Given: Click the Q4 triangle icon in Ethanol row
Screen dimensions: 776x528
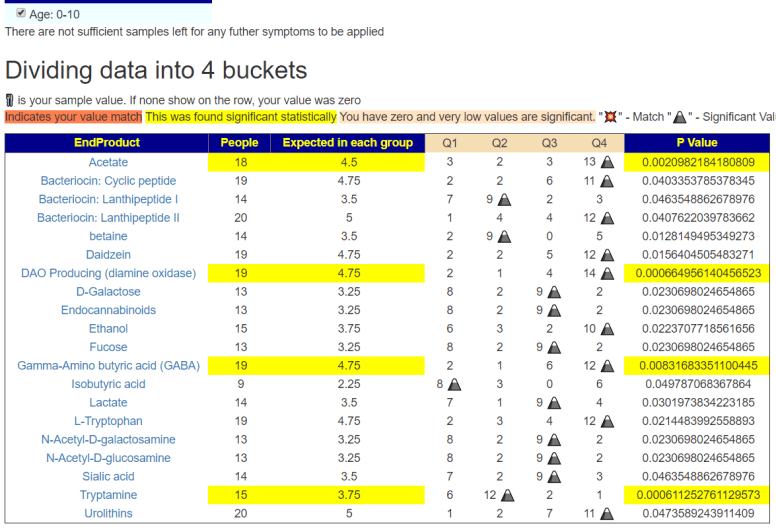Looking at the screenshot, I should click(607, 329).
